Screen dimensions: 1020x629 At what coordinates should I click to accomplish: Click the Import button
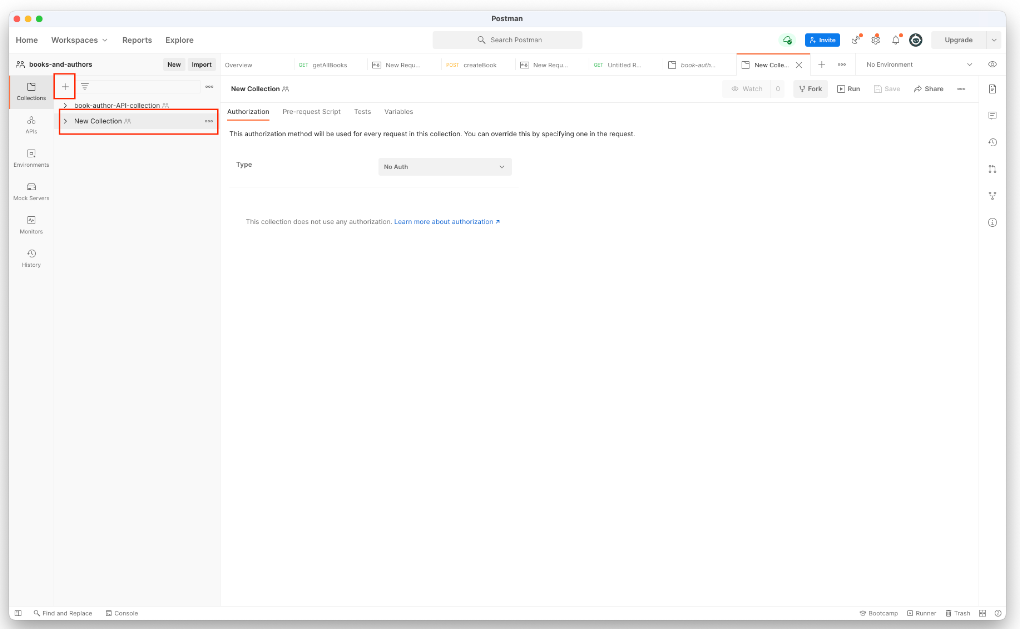(202, 64)
